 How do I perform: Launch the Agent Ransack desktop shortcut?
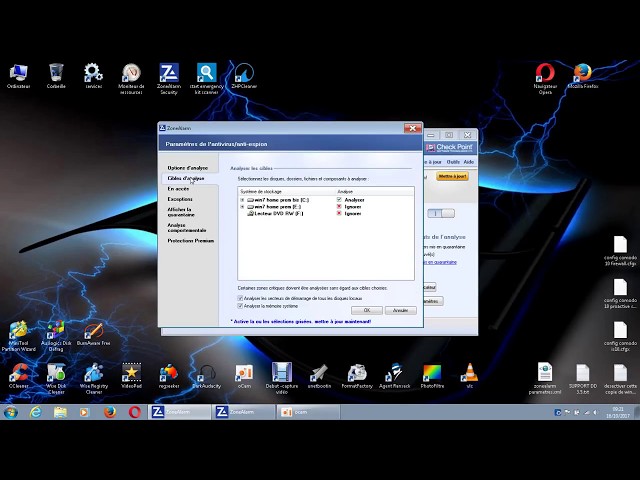394,376
